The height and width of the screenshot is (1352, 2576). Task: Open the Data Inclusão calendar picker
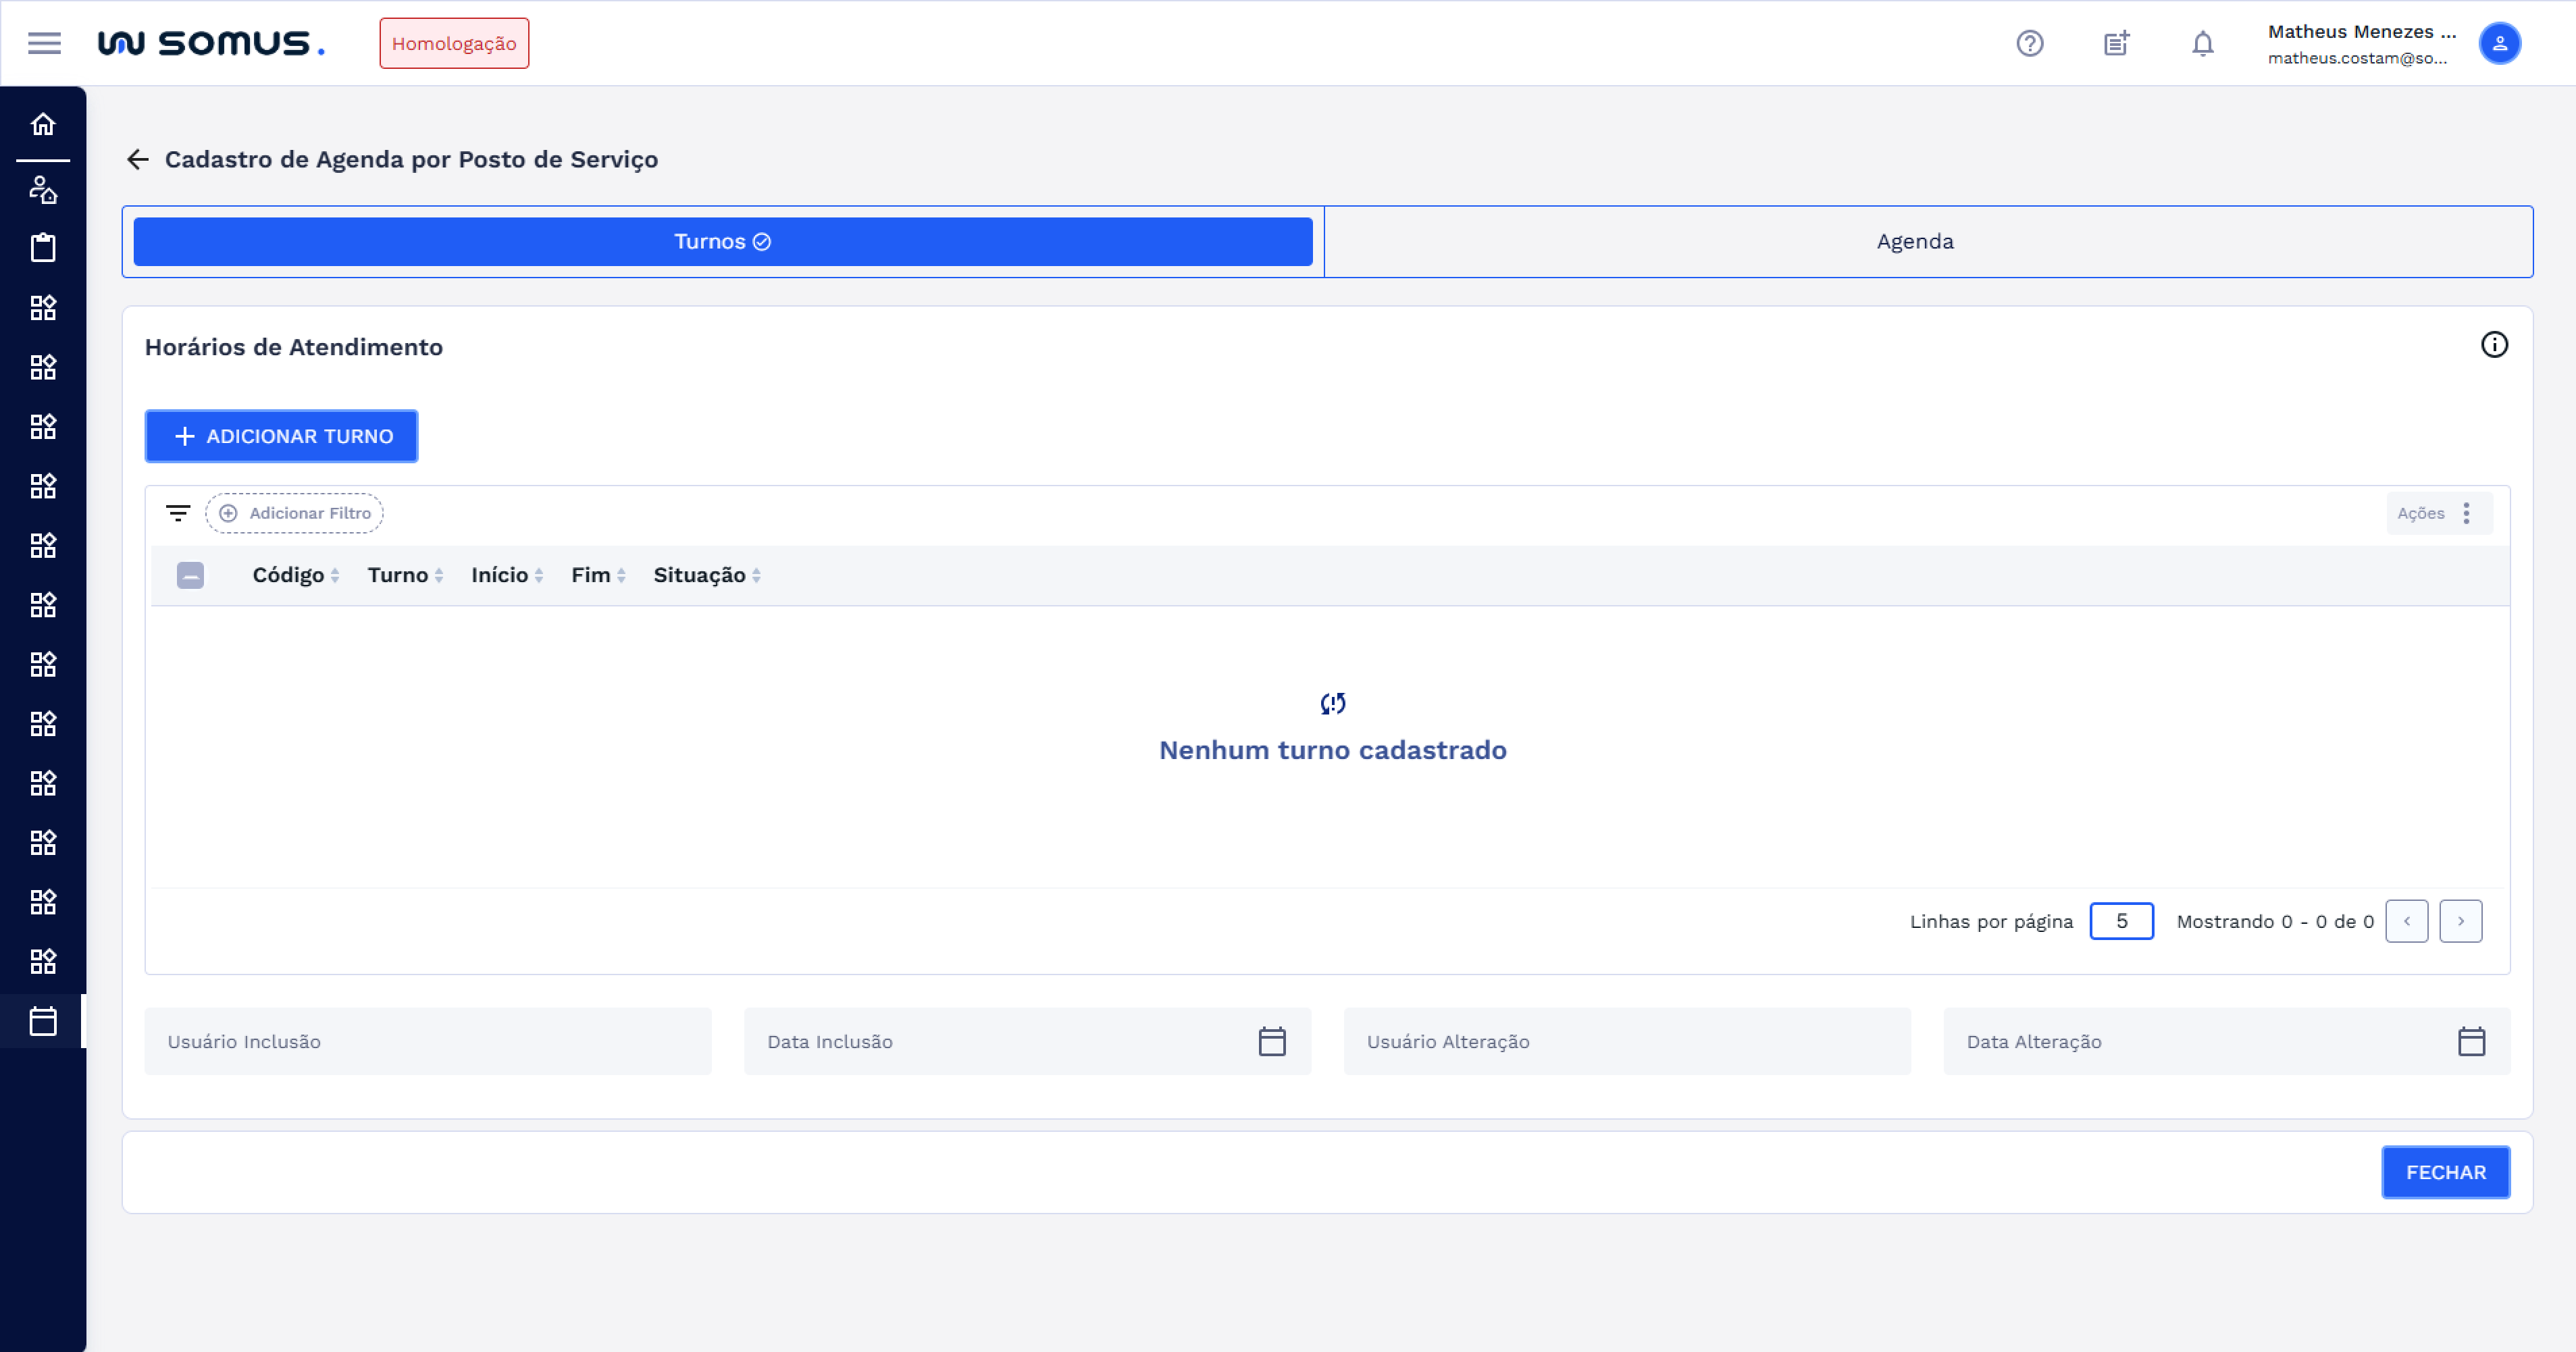(x=1271, y=1041)
